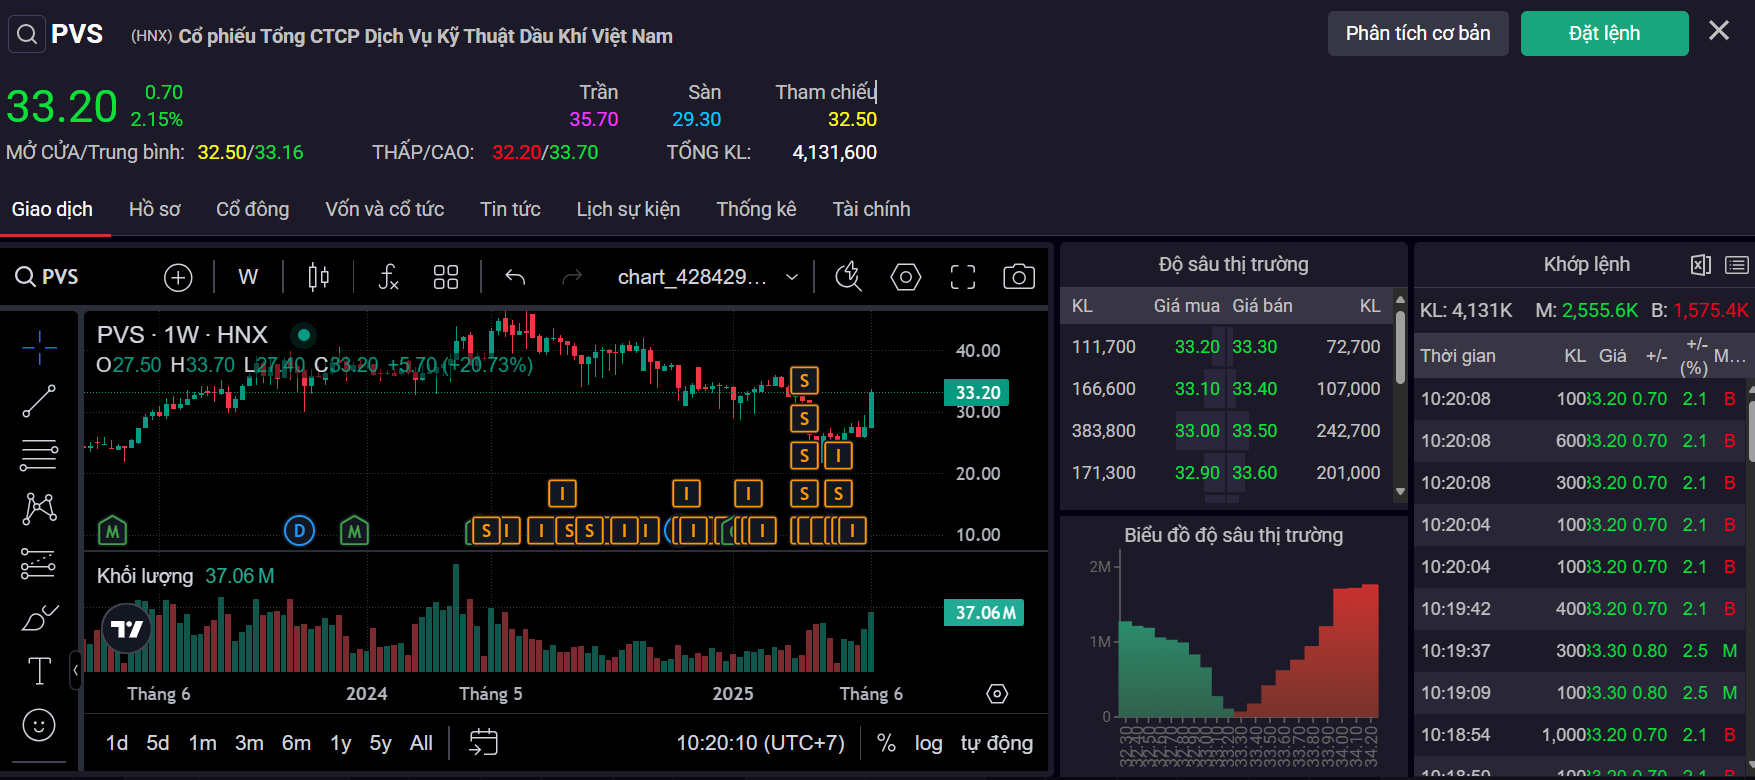Screen dimensions: 1755x780
Task: Collapse the drawing toolbar with side arrow
Action: click(76, 670)
